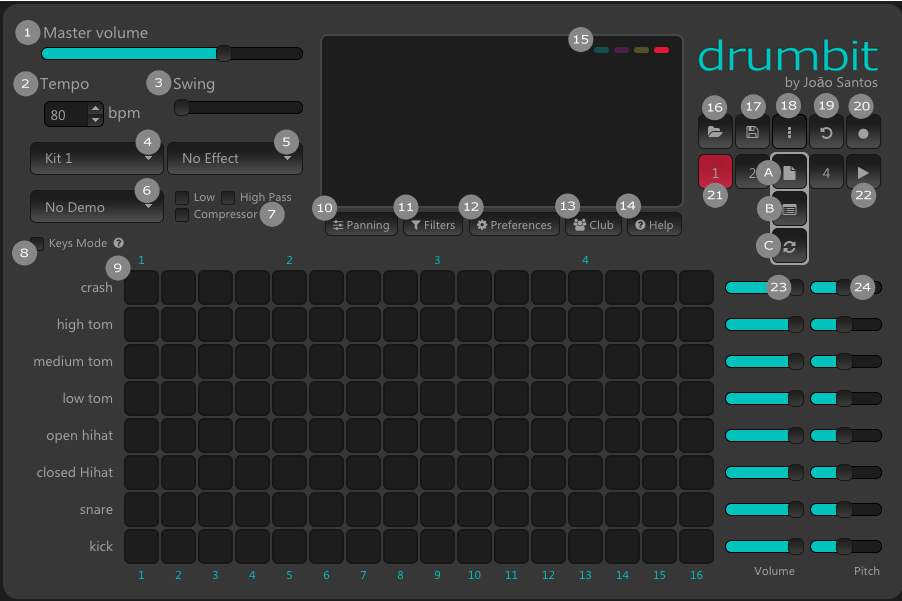The image size is (902, 601).
Task: Adjust the high tom volume slider
Action: pos(764,324)
